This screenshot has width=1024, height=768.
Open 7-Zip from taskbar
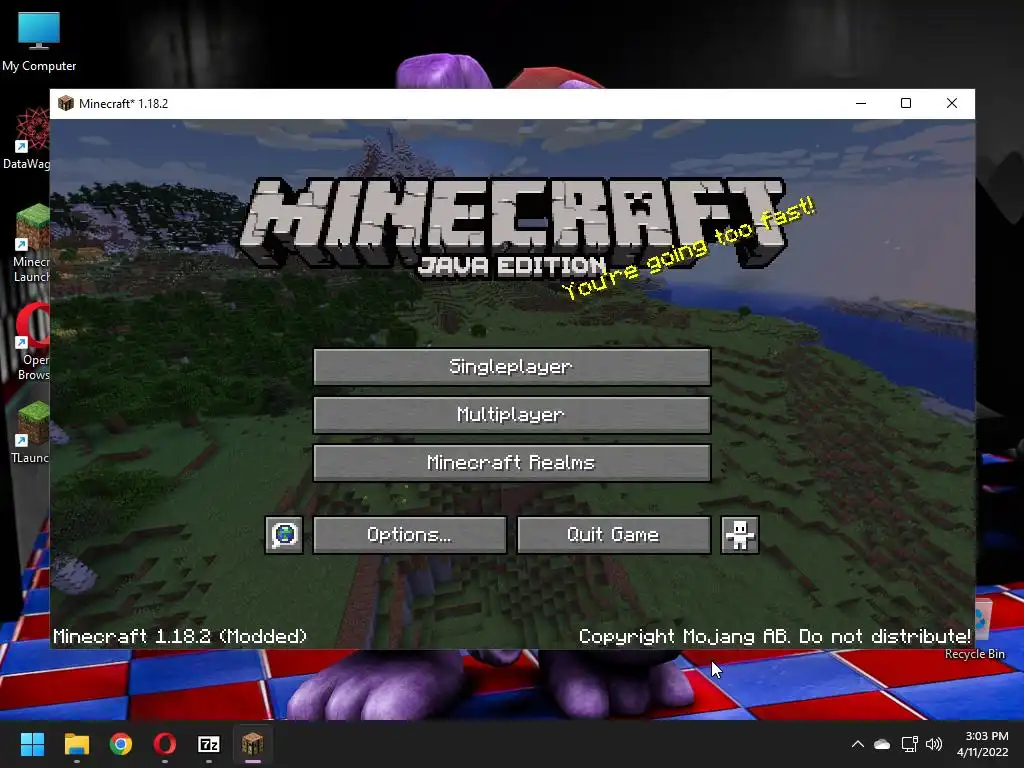click(x=209, y=744)
